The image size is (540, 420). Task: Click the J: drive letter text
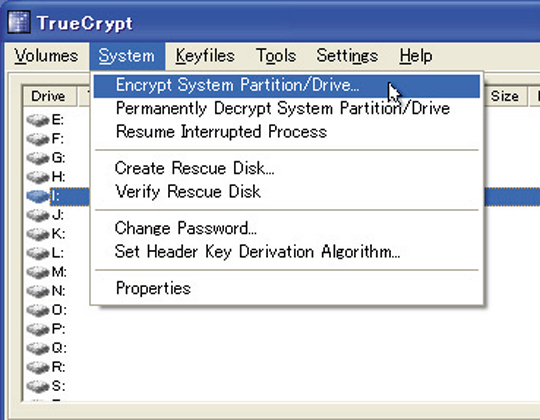pyautogui.click(x=57, y=215)
